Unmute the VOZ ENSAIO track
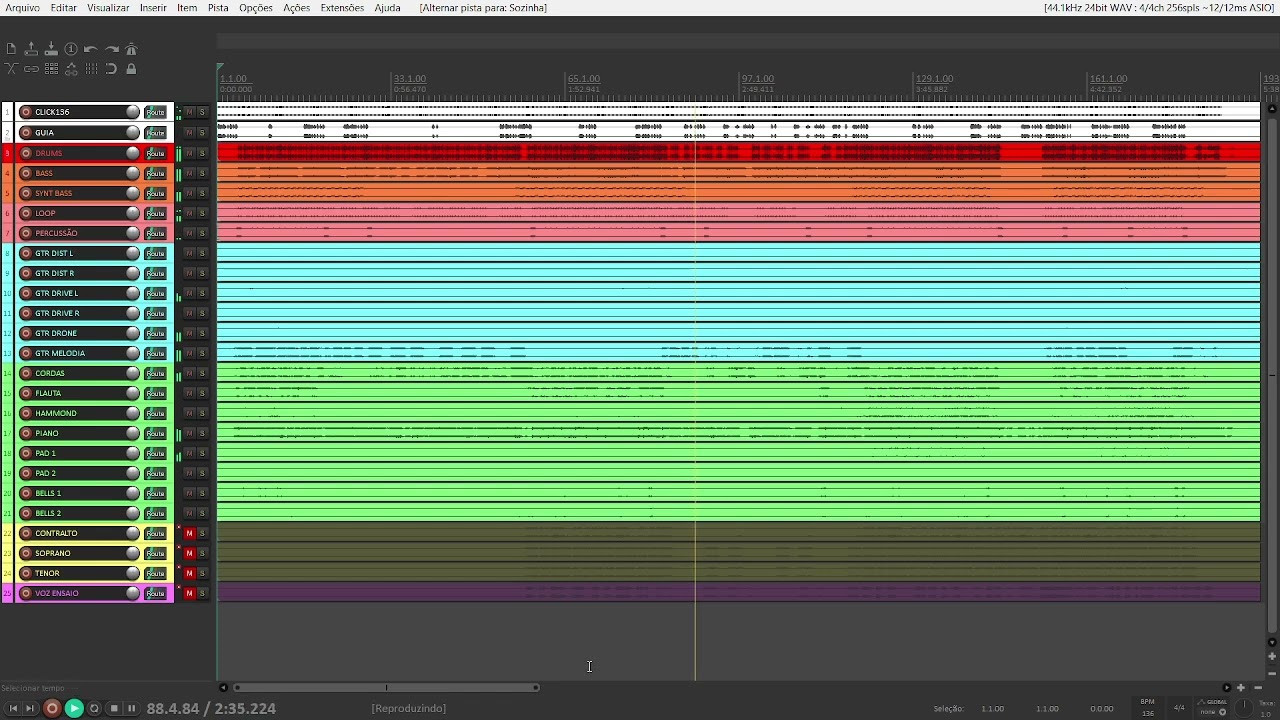The height and width of the screenshot is (720, 1280). [x=189, y=593]
